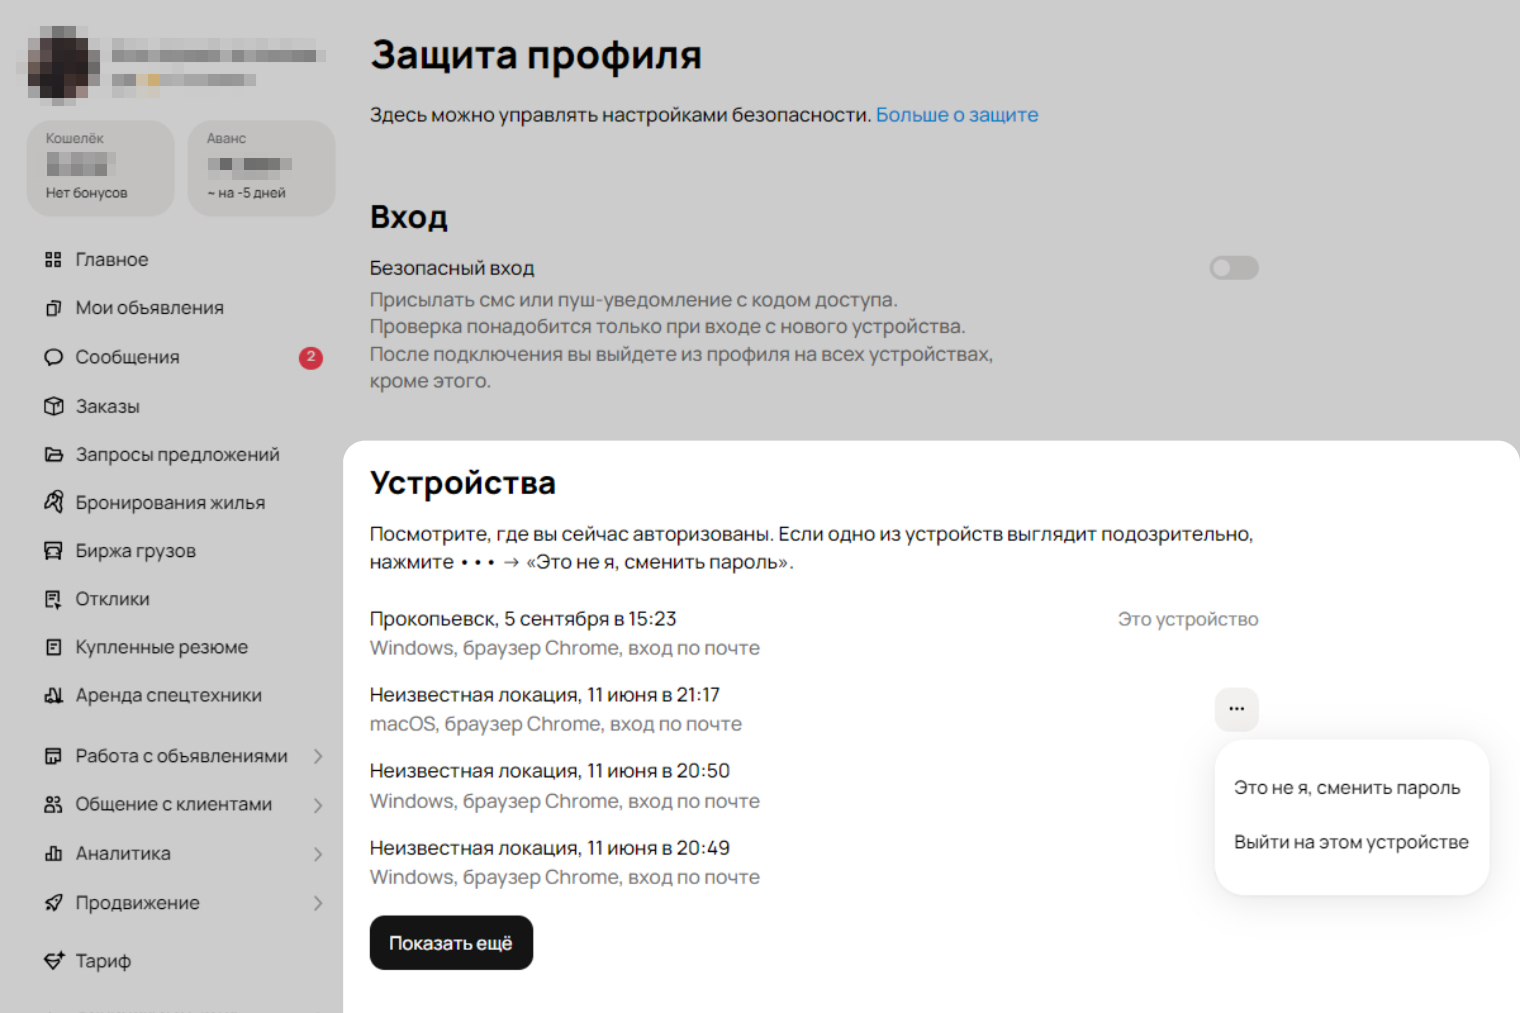
Task: Expand the Работа с объявлениями chevron
Action: (x=318, y=756)
